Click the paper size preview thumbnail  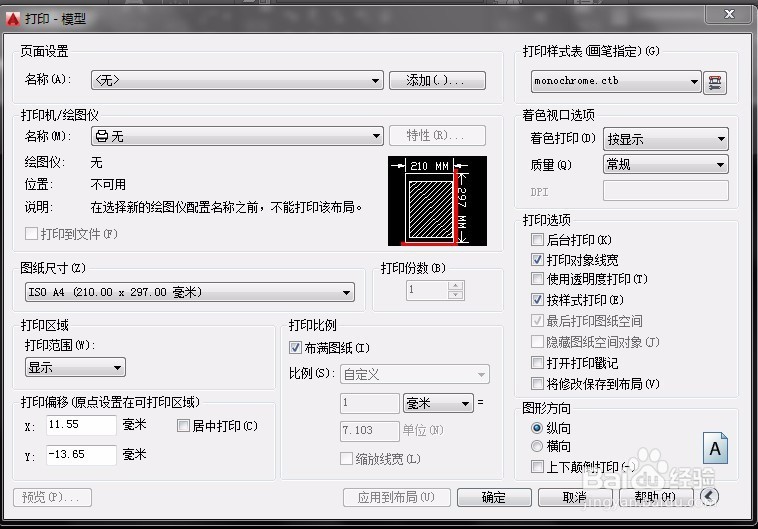pos(437,201)
